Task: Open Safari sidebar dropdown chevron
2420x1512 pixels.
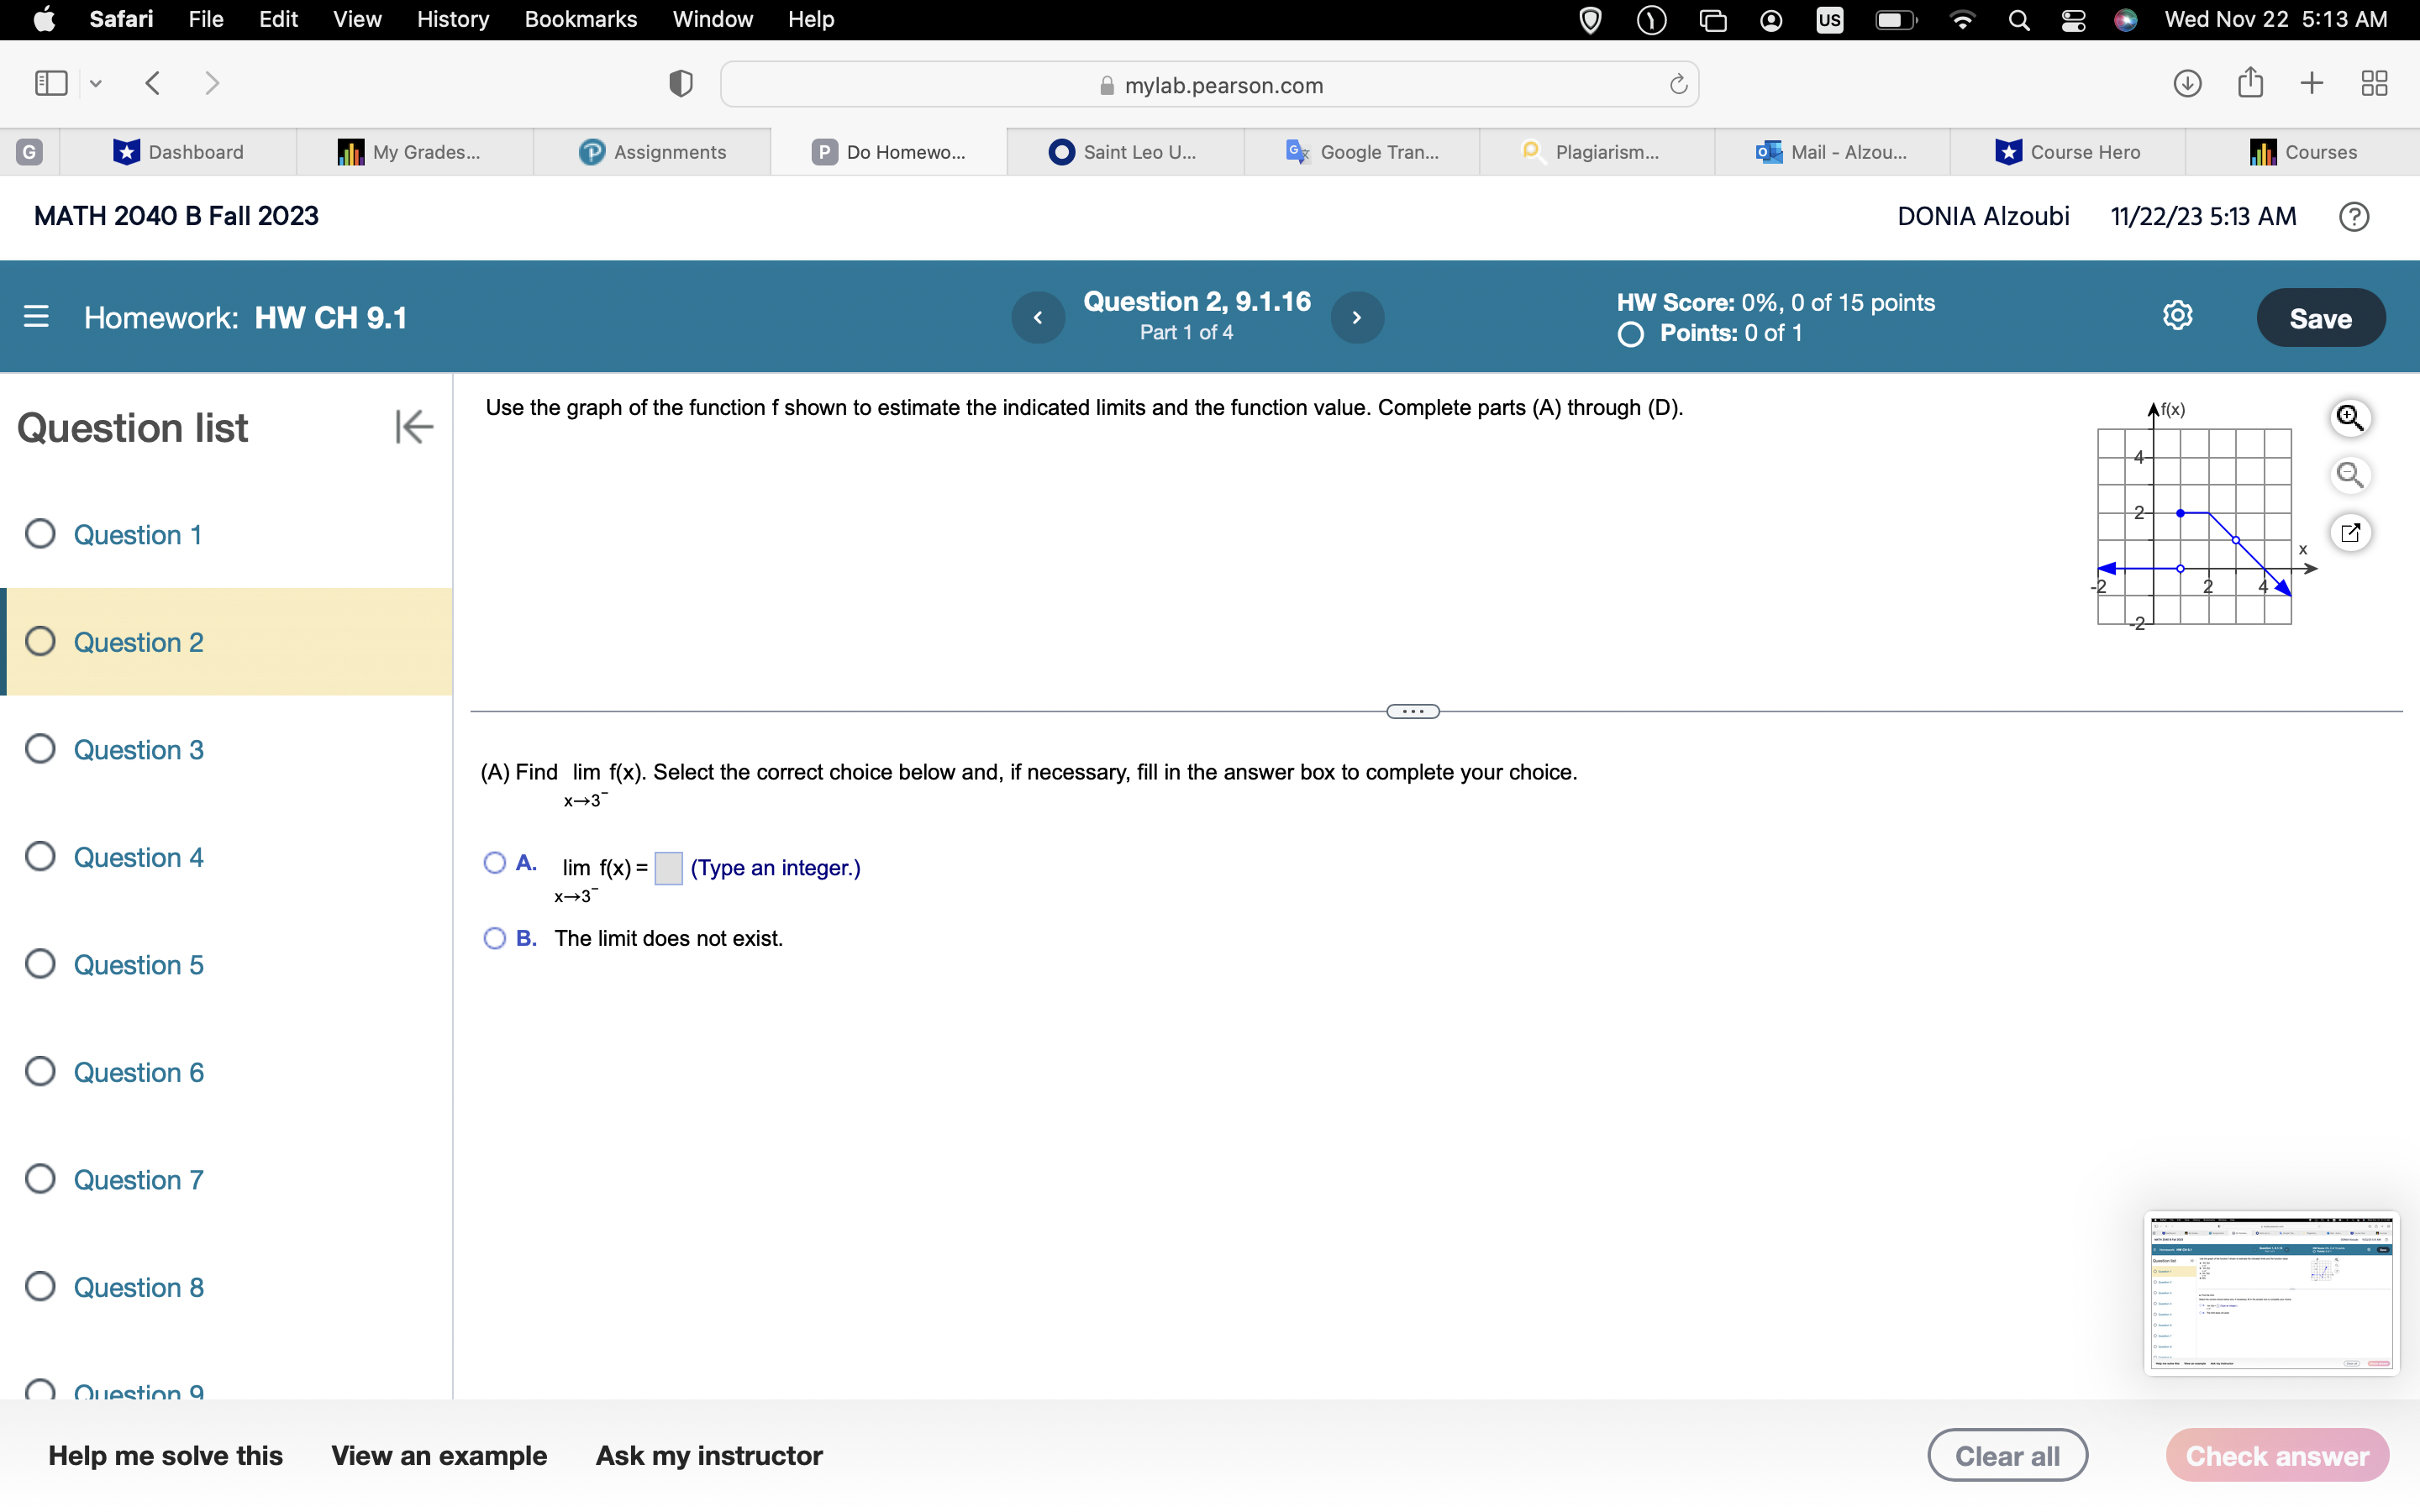Action: tap(96, 83)
